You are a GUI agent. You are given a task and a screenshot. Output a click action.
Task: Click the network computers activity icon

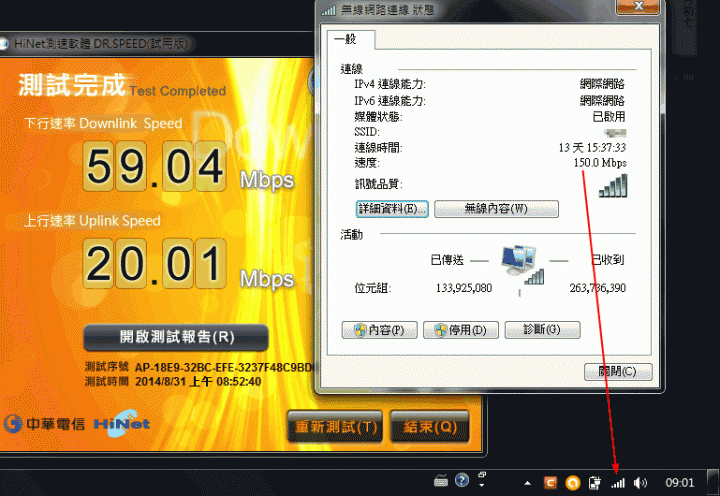point(523,264)
